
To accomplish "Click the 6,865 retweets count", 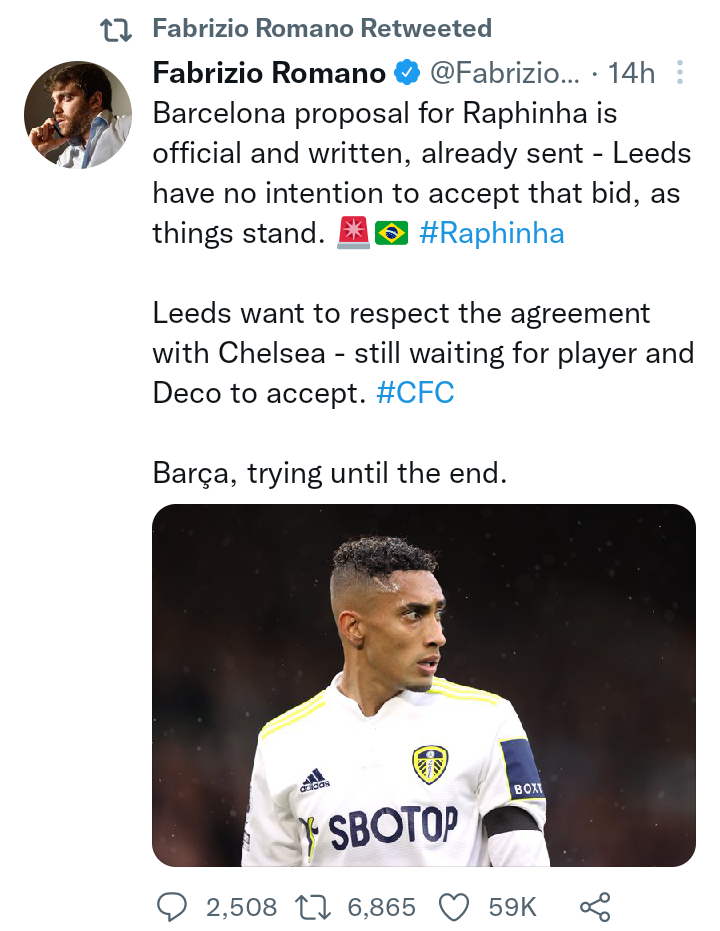I will pyautogui.click(x=381, y=907).
